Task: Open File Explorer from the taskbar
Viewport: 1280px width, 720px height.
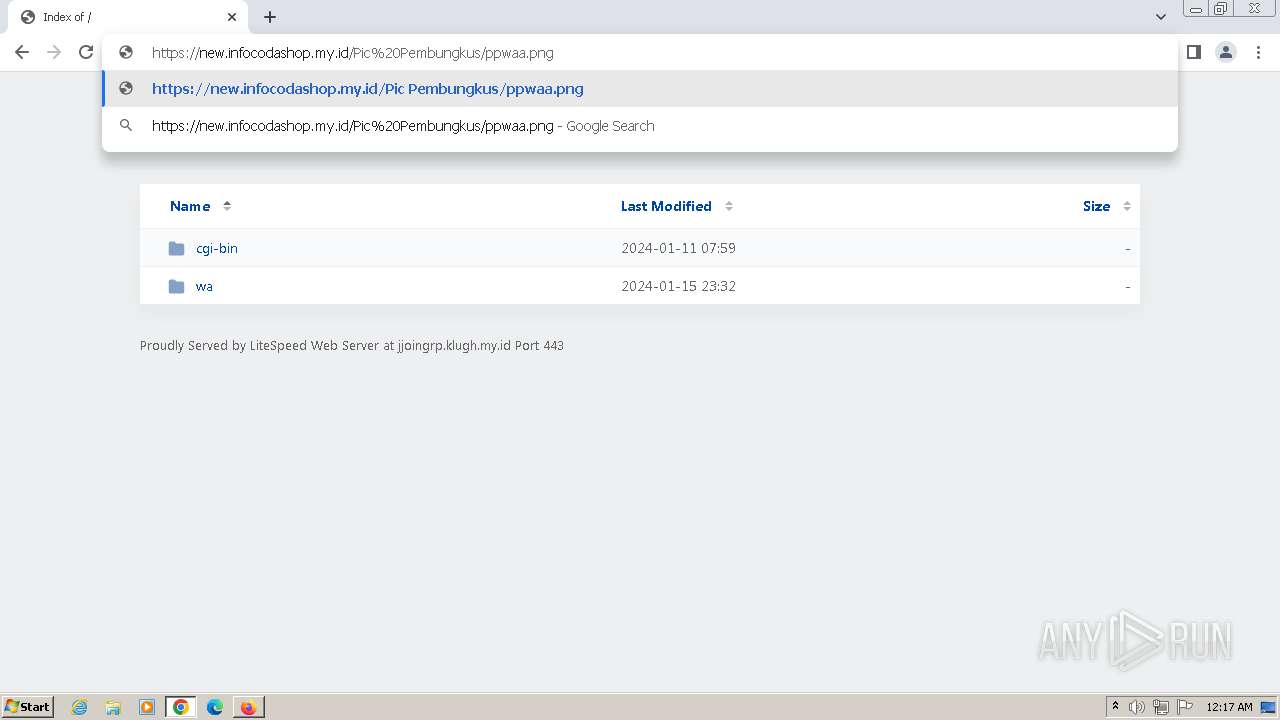Action: pos(113,707)
